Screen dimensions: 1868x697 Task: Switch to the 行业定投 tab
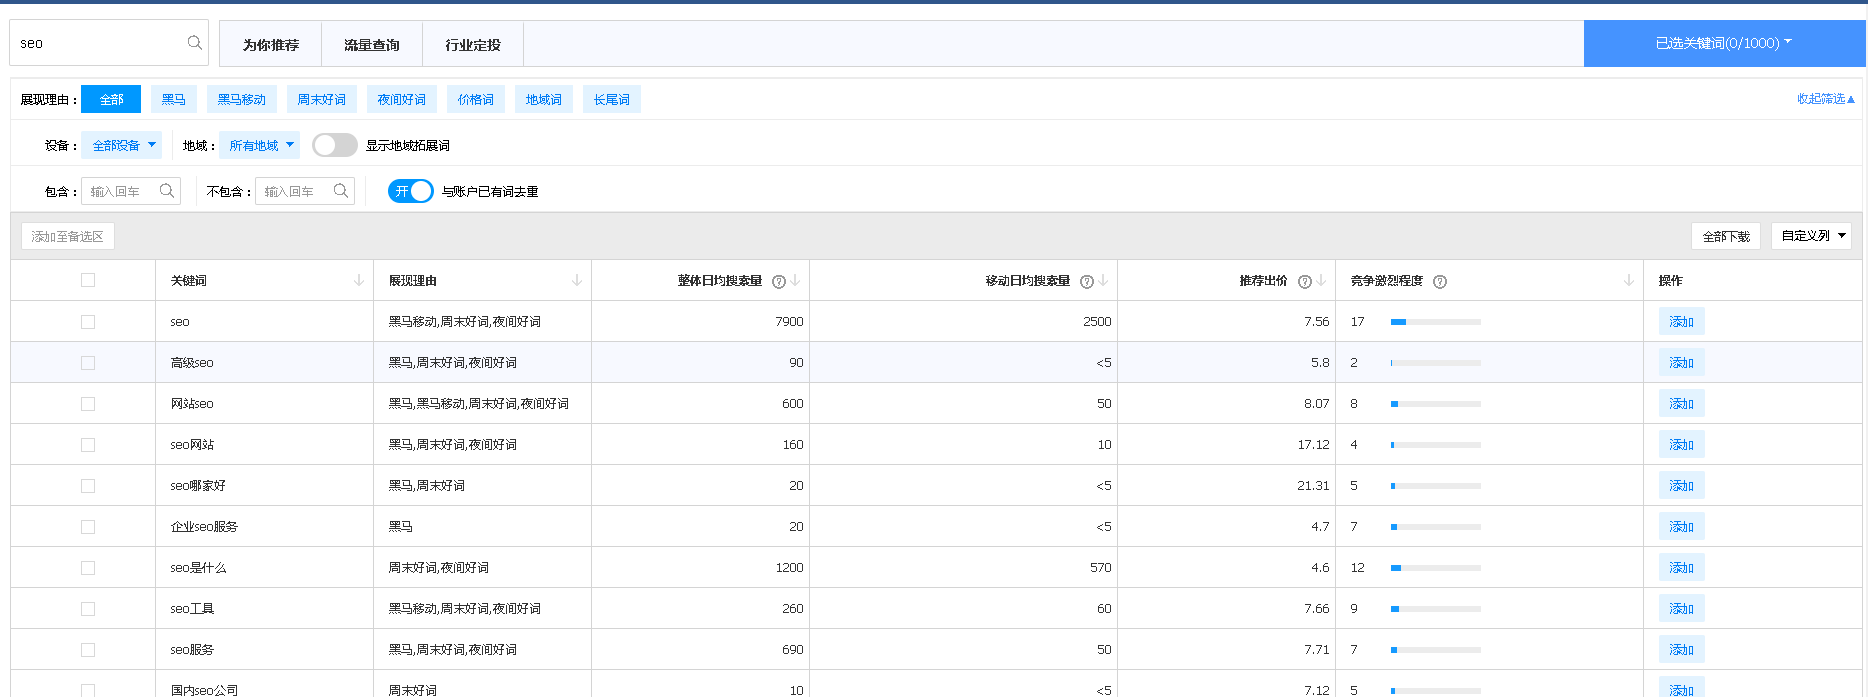tap(473, 45)
